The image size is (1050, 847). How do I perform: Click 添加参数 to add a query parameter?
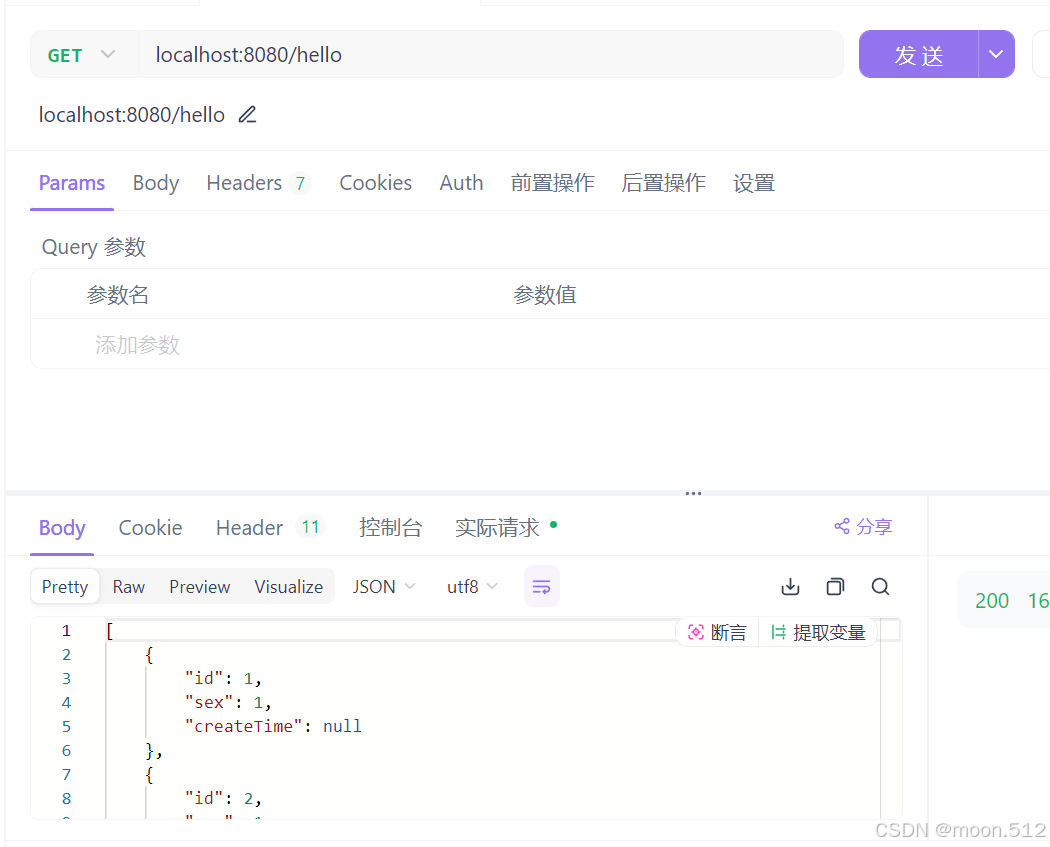click(x=137, y=344)
